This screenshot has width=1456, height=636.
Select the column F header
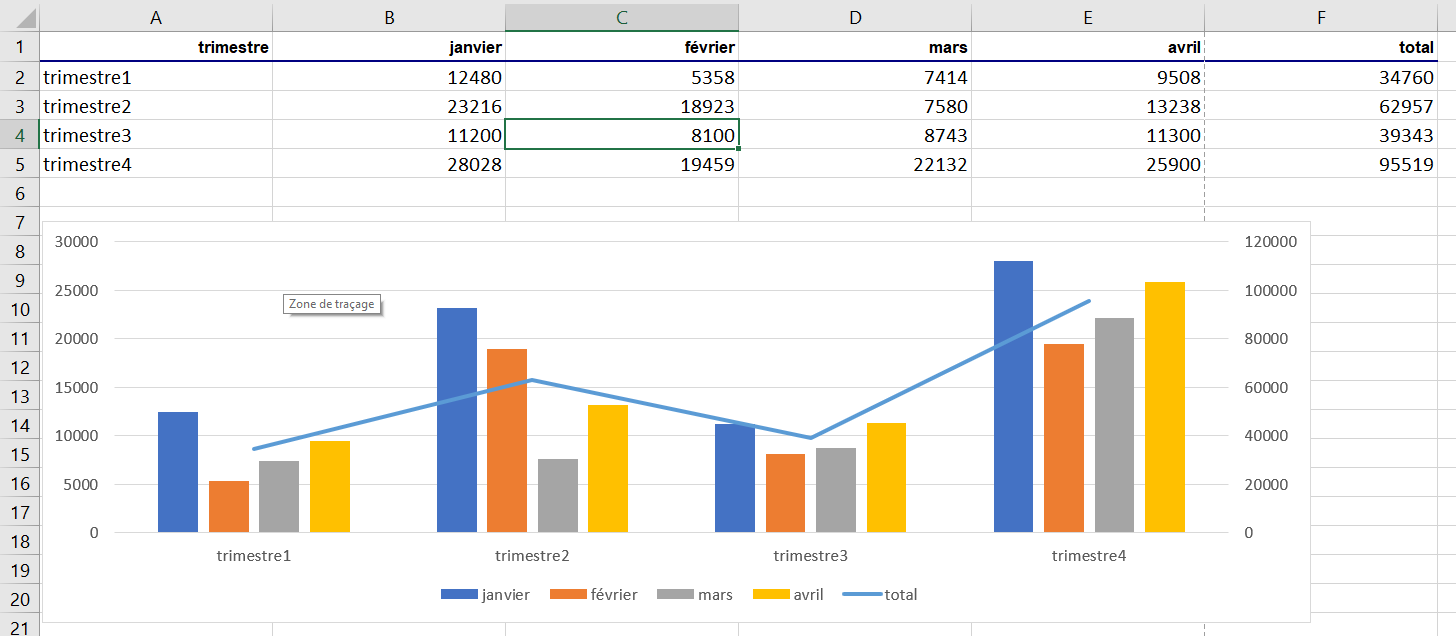pos(1322,17)
